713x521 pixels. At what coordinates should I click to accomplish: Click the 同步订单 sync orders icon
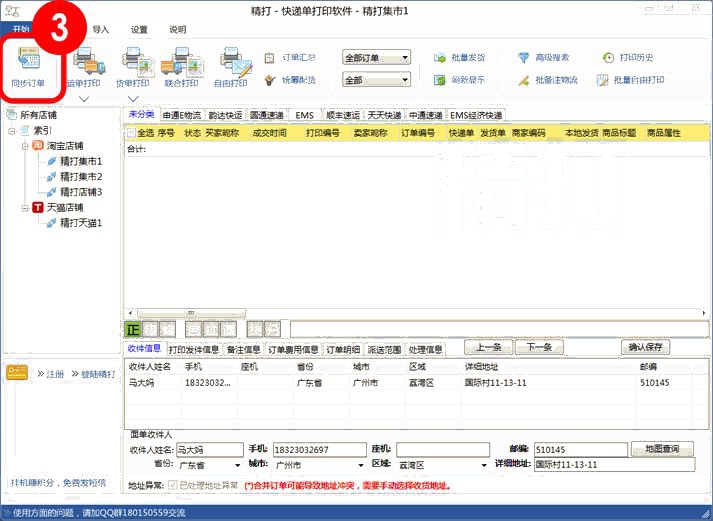click(x=28, y=63)
